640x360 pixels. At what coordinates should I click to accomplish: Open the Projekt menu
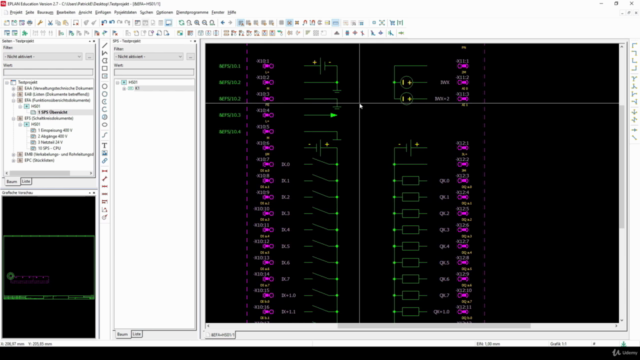pyautogui.click(x=16, y=13)
